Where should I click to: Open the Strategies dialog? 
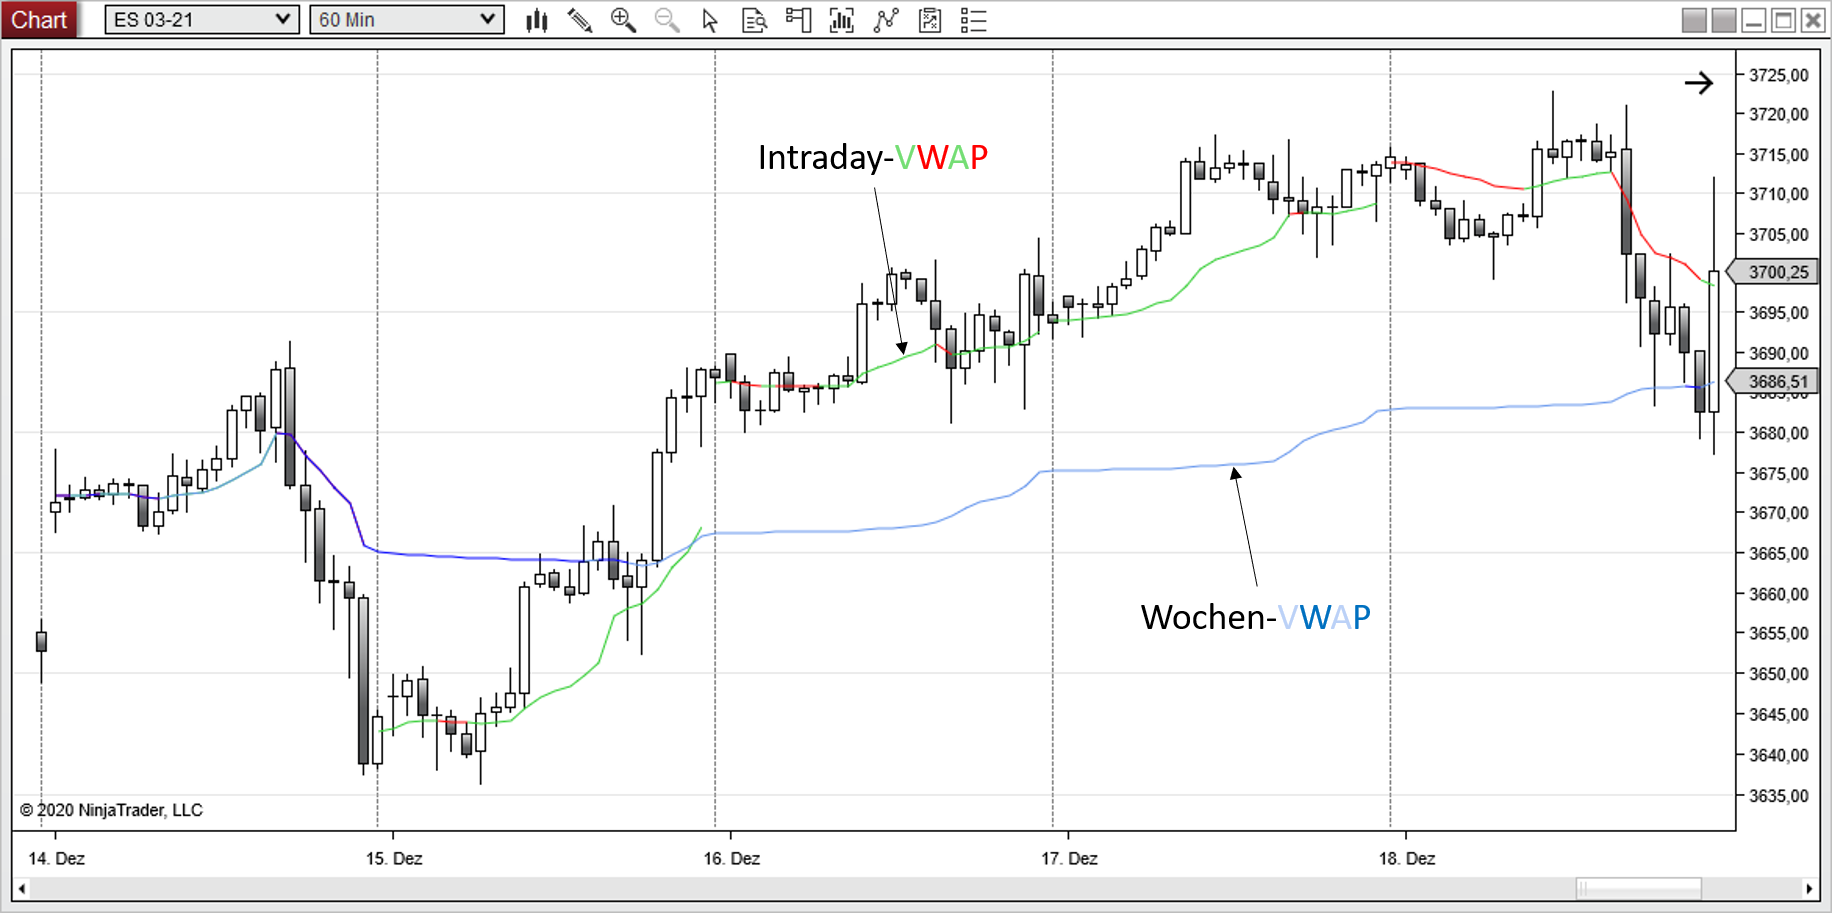[886, 20]
